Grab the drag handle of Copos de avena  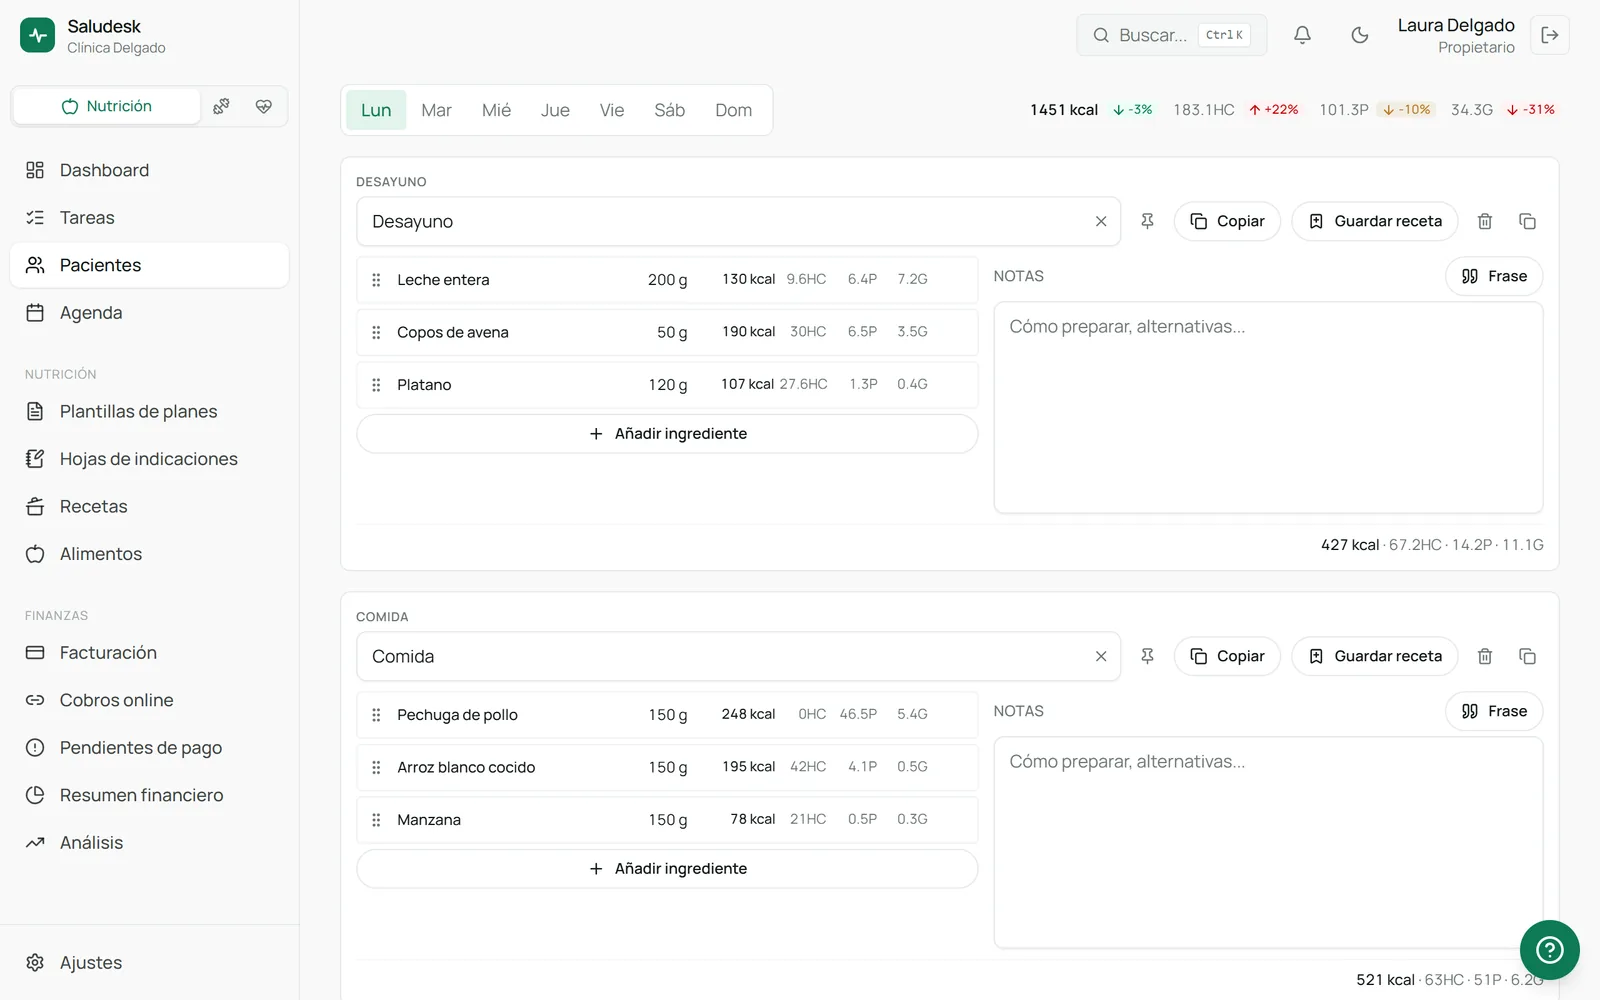pos(376,332)
